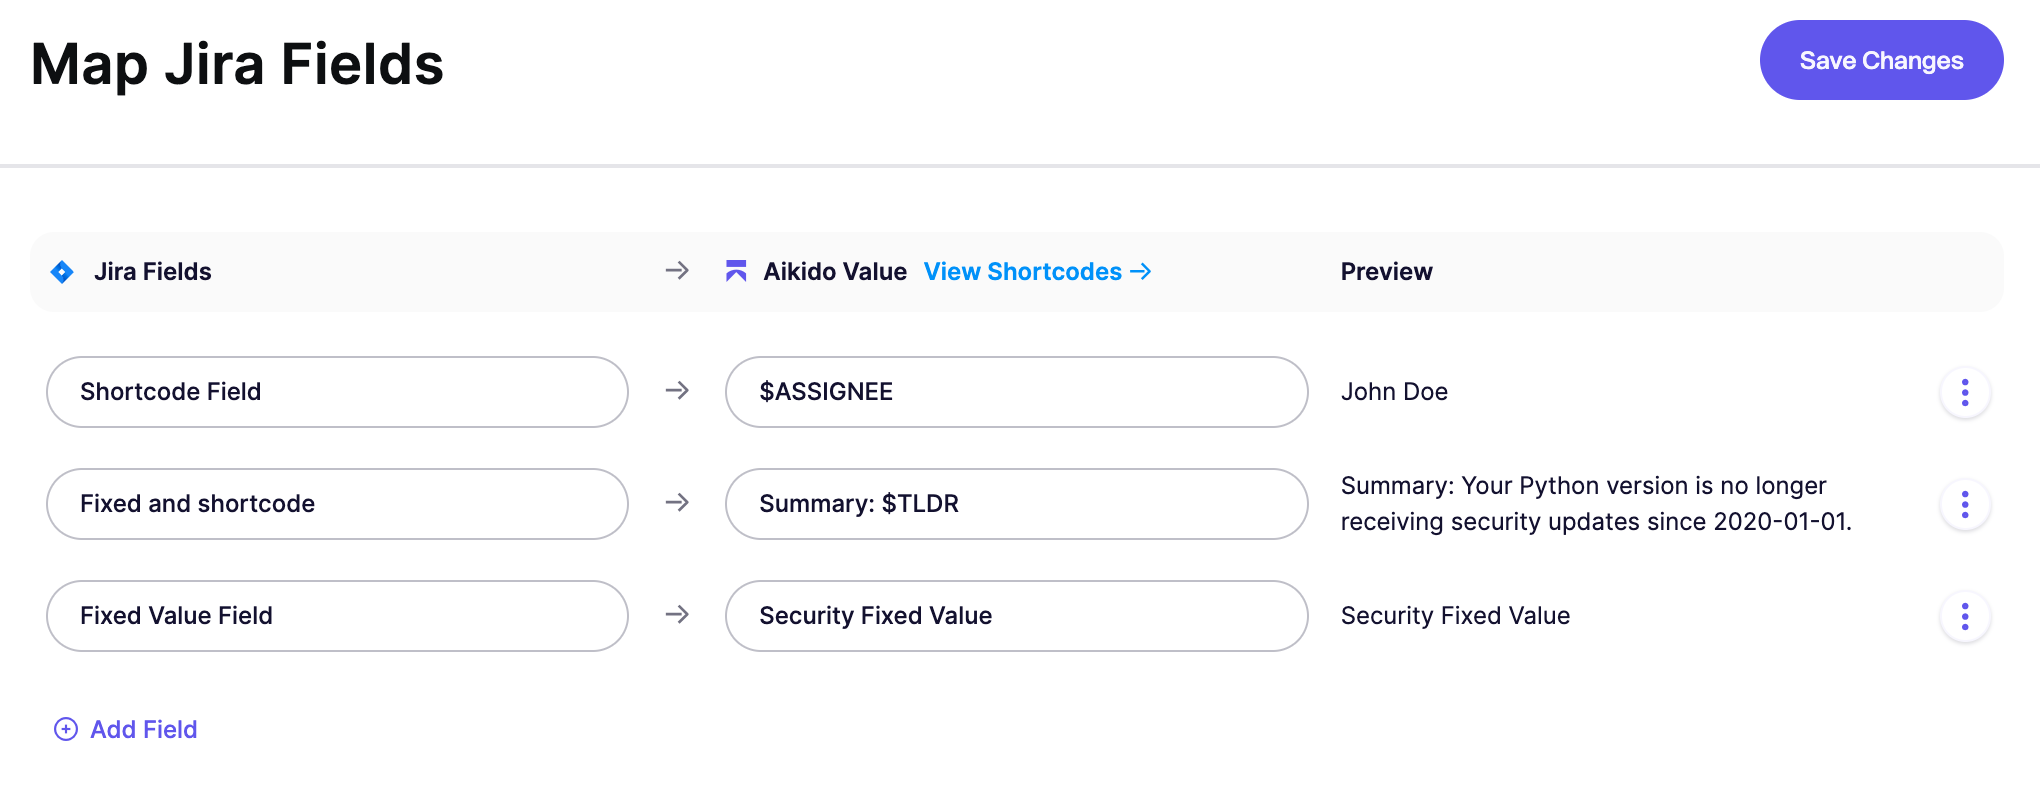Click the arrow icon in Fixed Value Field row
This screenshot has width=2040, height=794.
pyautogui.click(x=677, y=615)
